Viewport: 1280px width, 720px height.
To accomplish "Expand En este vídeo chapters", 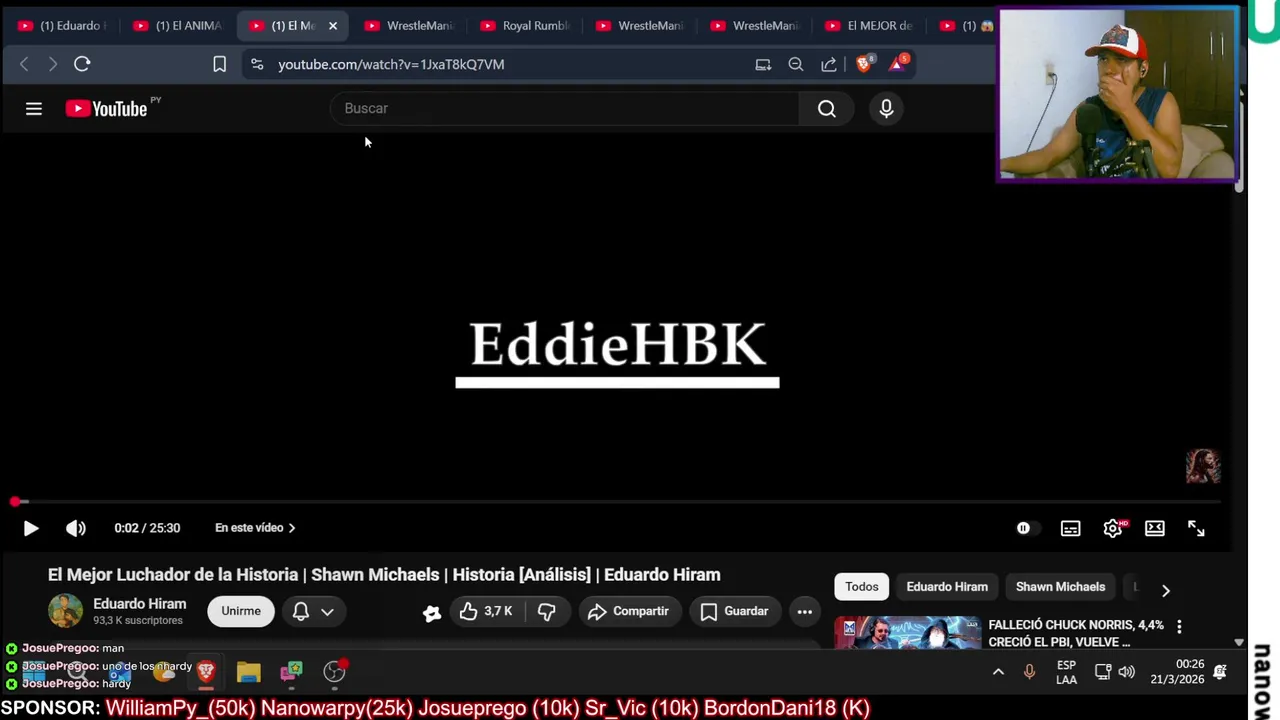I will (x=255, y=528).
